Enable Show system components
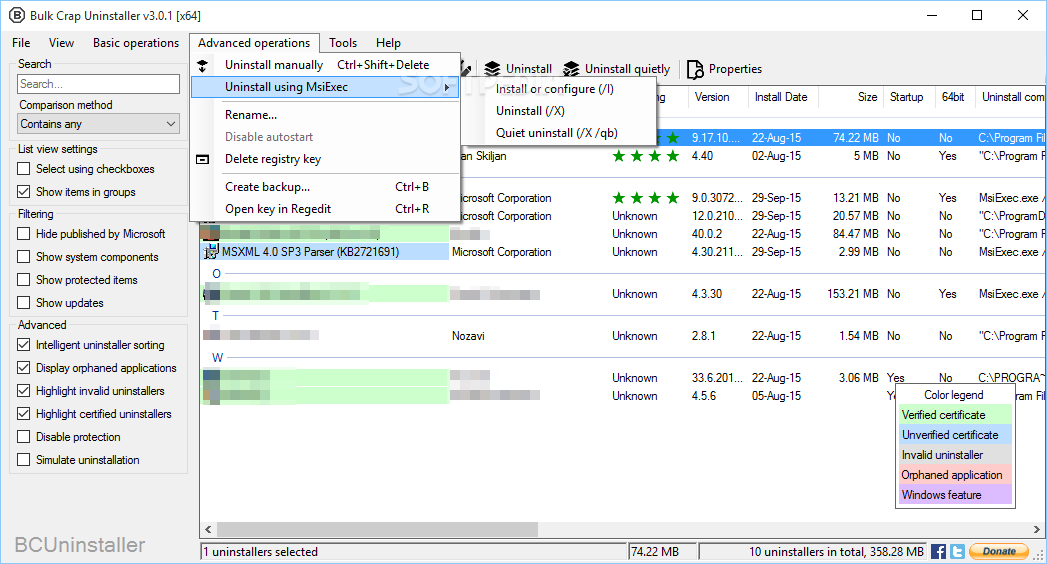 (24, 257)
